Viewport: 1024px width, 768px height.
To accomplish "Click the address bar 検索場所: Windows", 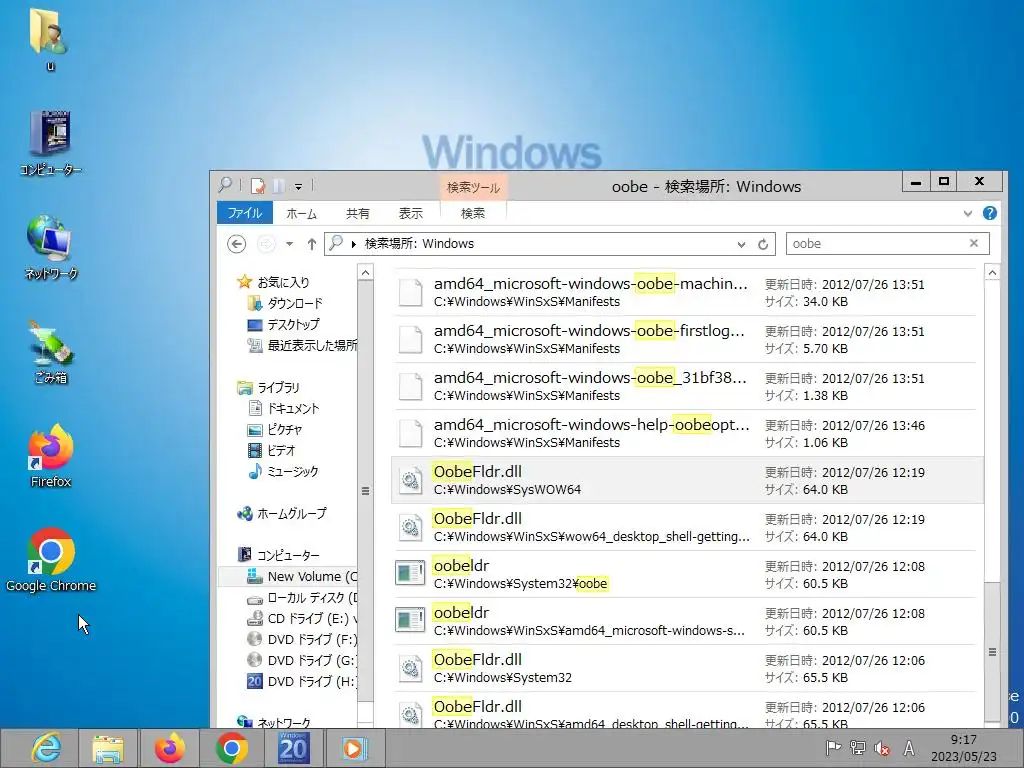I will click(x=419, y=244).
